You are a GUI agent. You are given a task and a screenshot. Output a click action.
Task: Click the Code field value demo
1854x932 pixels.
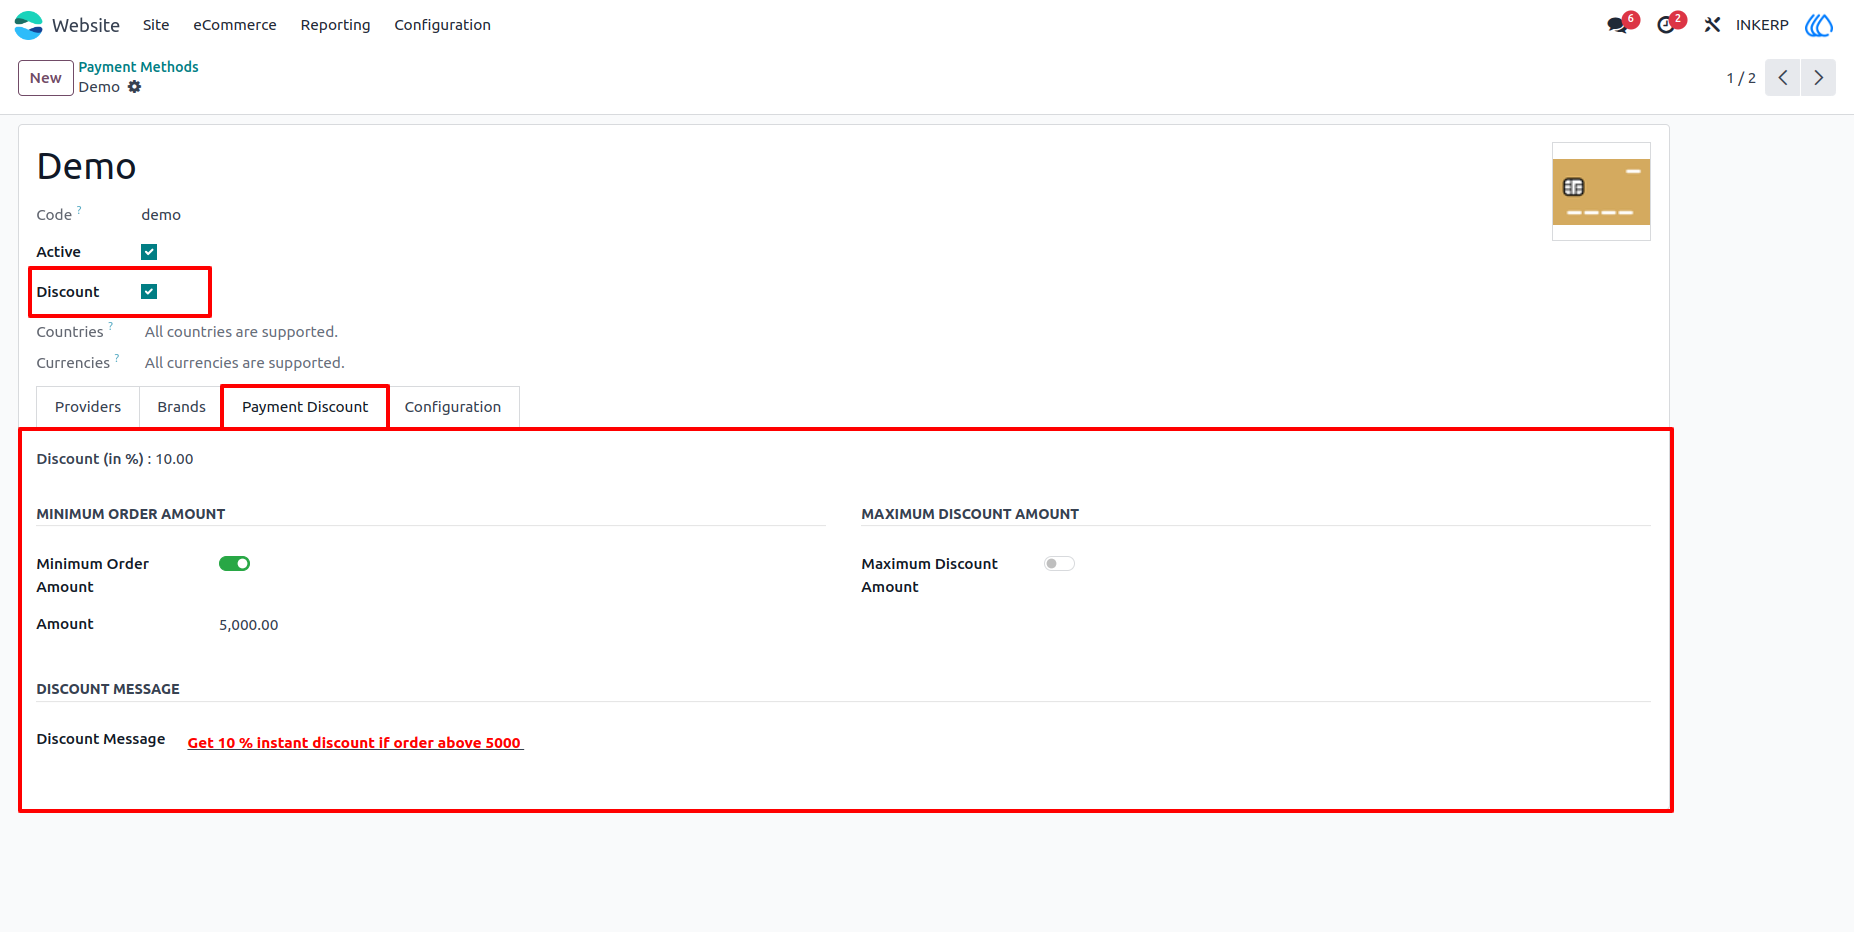coord(161,215)
